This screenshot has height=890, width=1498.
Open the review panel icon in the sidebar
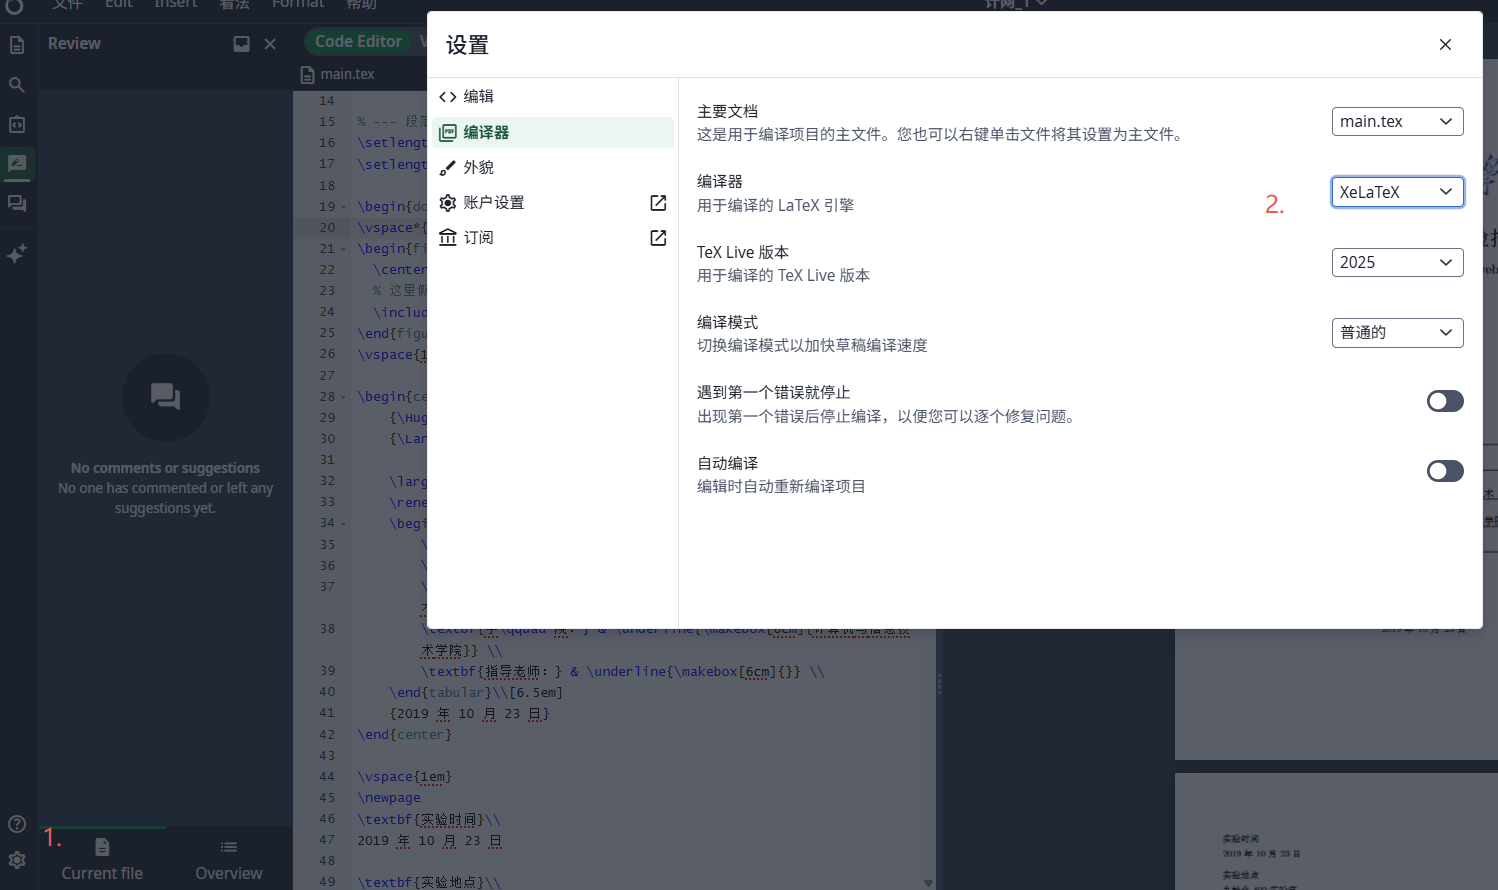(x=16, y=164)
